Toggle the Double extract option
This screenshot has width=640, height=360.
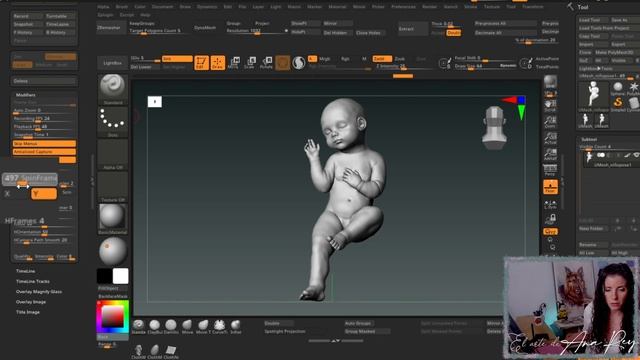[x=453, y=33]
